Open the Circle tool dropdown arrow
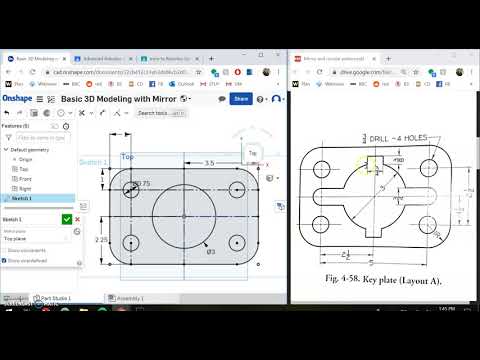The width and height of the screenshot is (480, 360). [70, 113]
